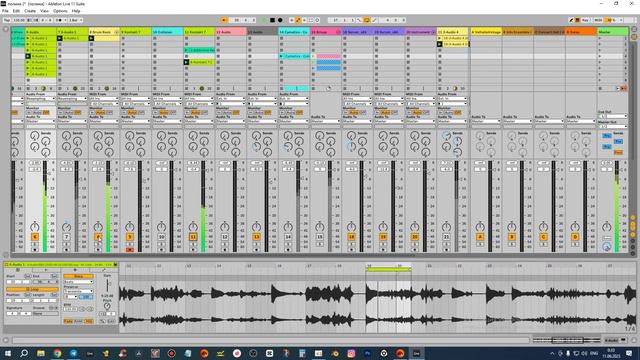Launch the second clip in the 21 Audio track

[440, 44]
